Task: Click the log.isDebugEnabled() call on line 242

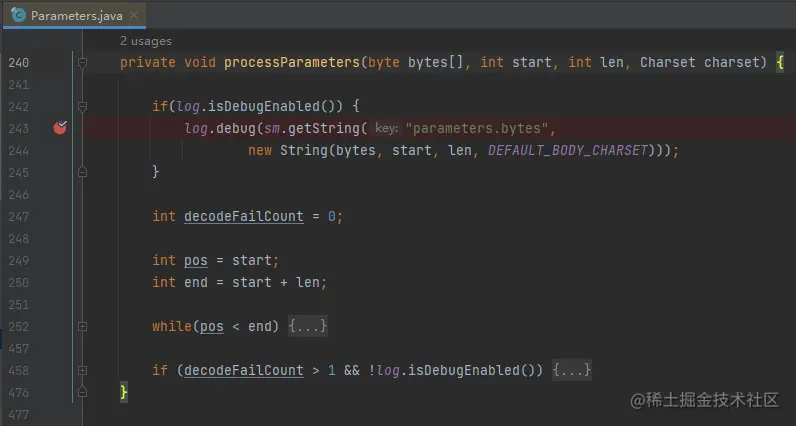Action: (260, 106)
